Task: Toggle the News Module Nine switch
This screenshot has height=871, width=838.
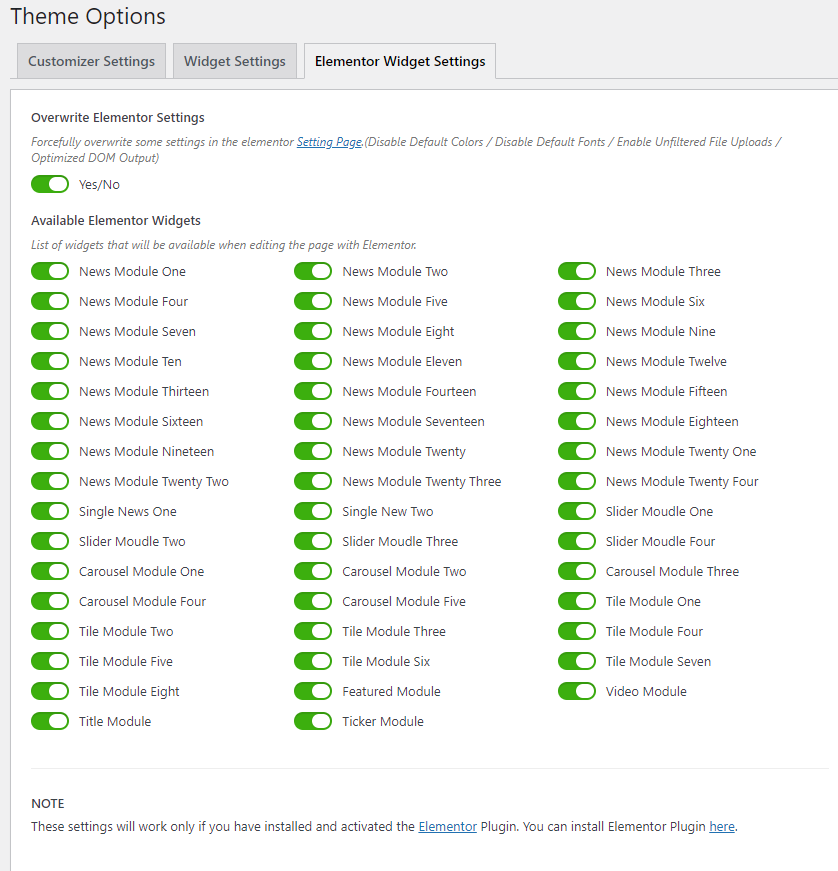Action: tap(577, 331)
